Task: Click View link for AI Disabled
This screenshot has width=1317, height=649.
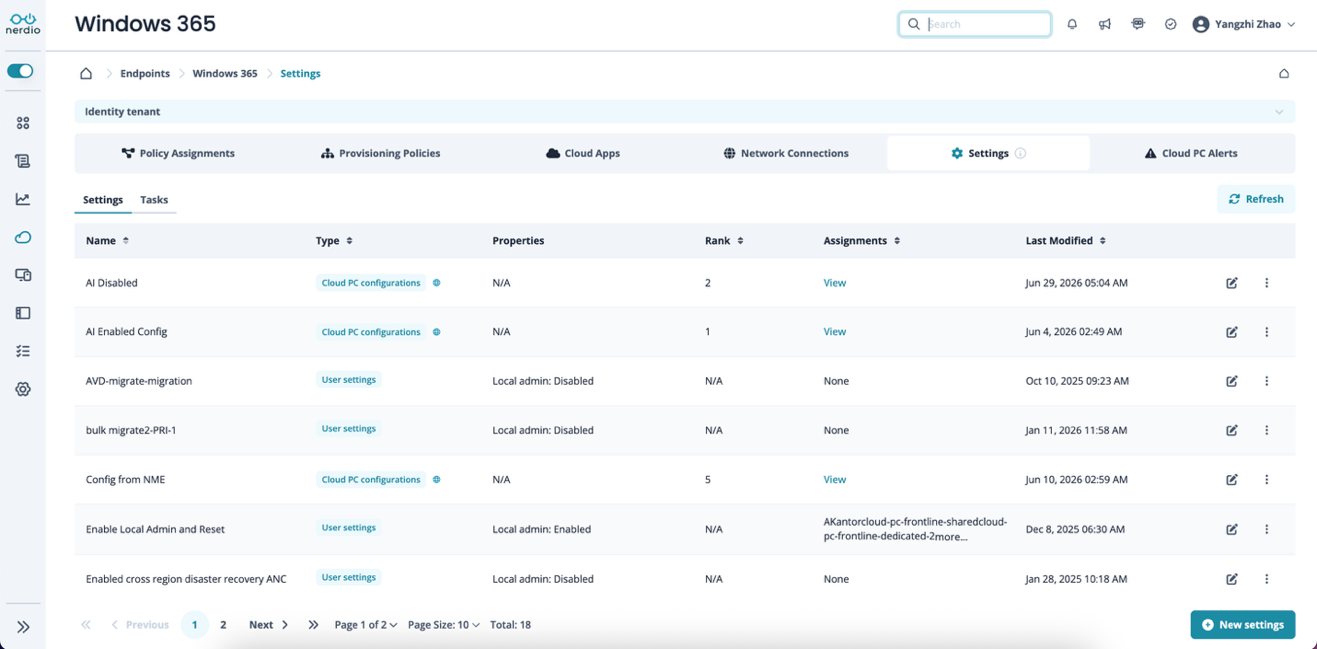Action: point(835,283)
